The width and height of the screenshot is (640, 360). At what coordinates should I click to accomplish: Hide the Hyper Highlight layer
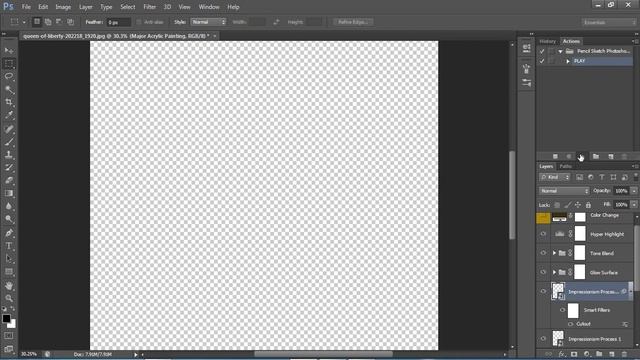click(x=543, y=234)
